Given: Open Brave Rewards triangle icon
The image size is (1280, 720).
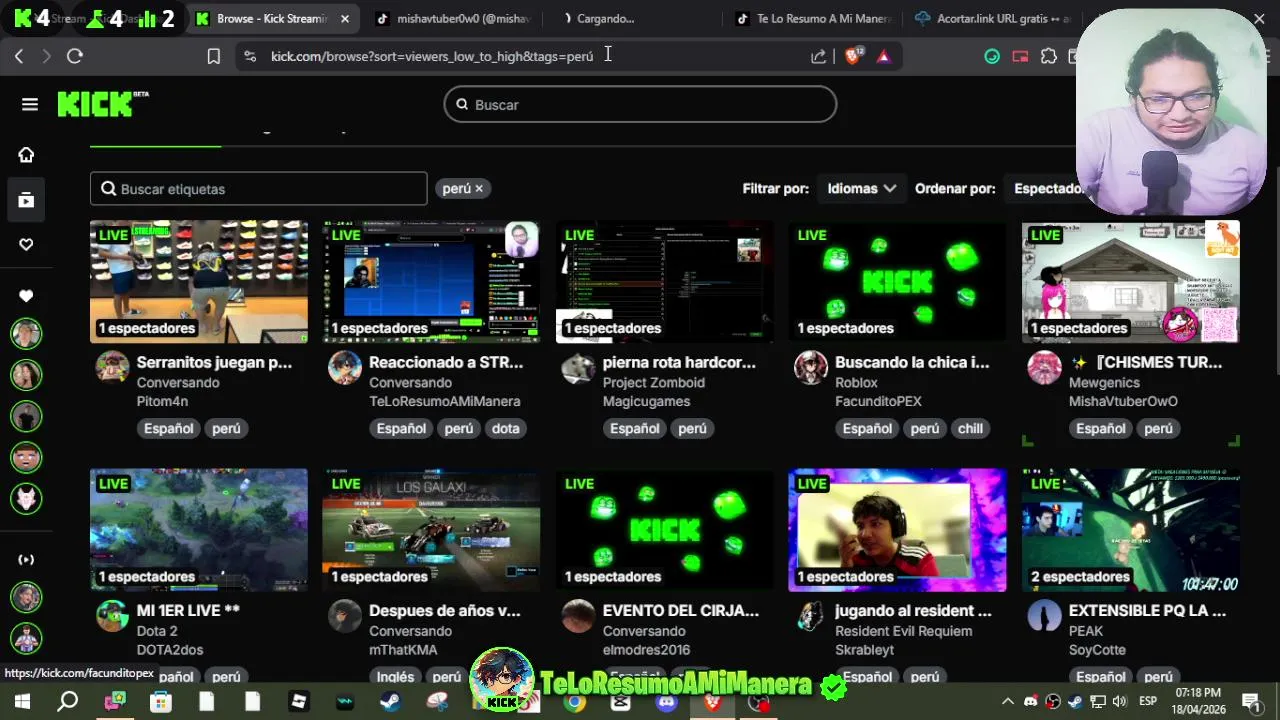Looking at the screenshot, I should click(884, 56).
